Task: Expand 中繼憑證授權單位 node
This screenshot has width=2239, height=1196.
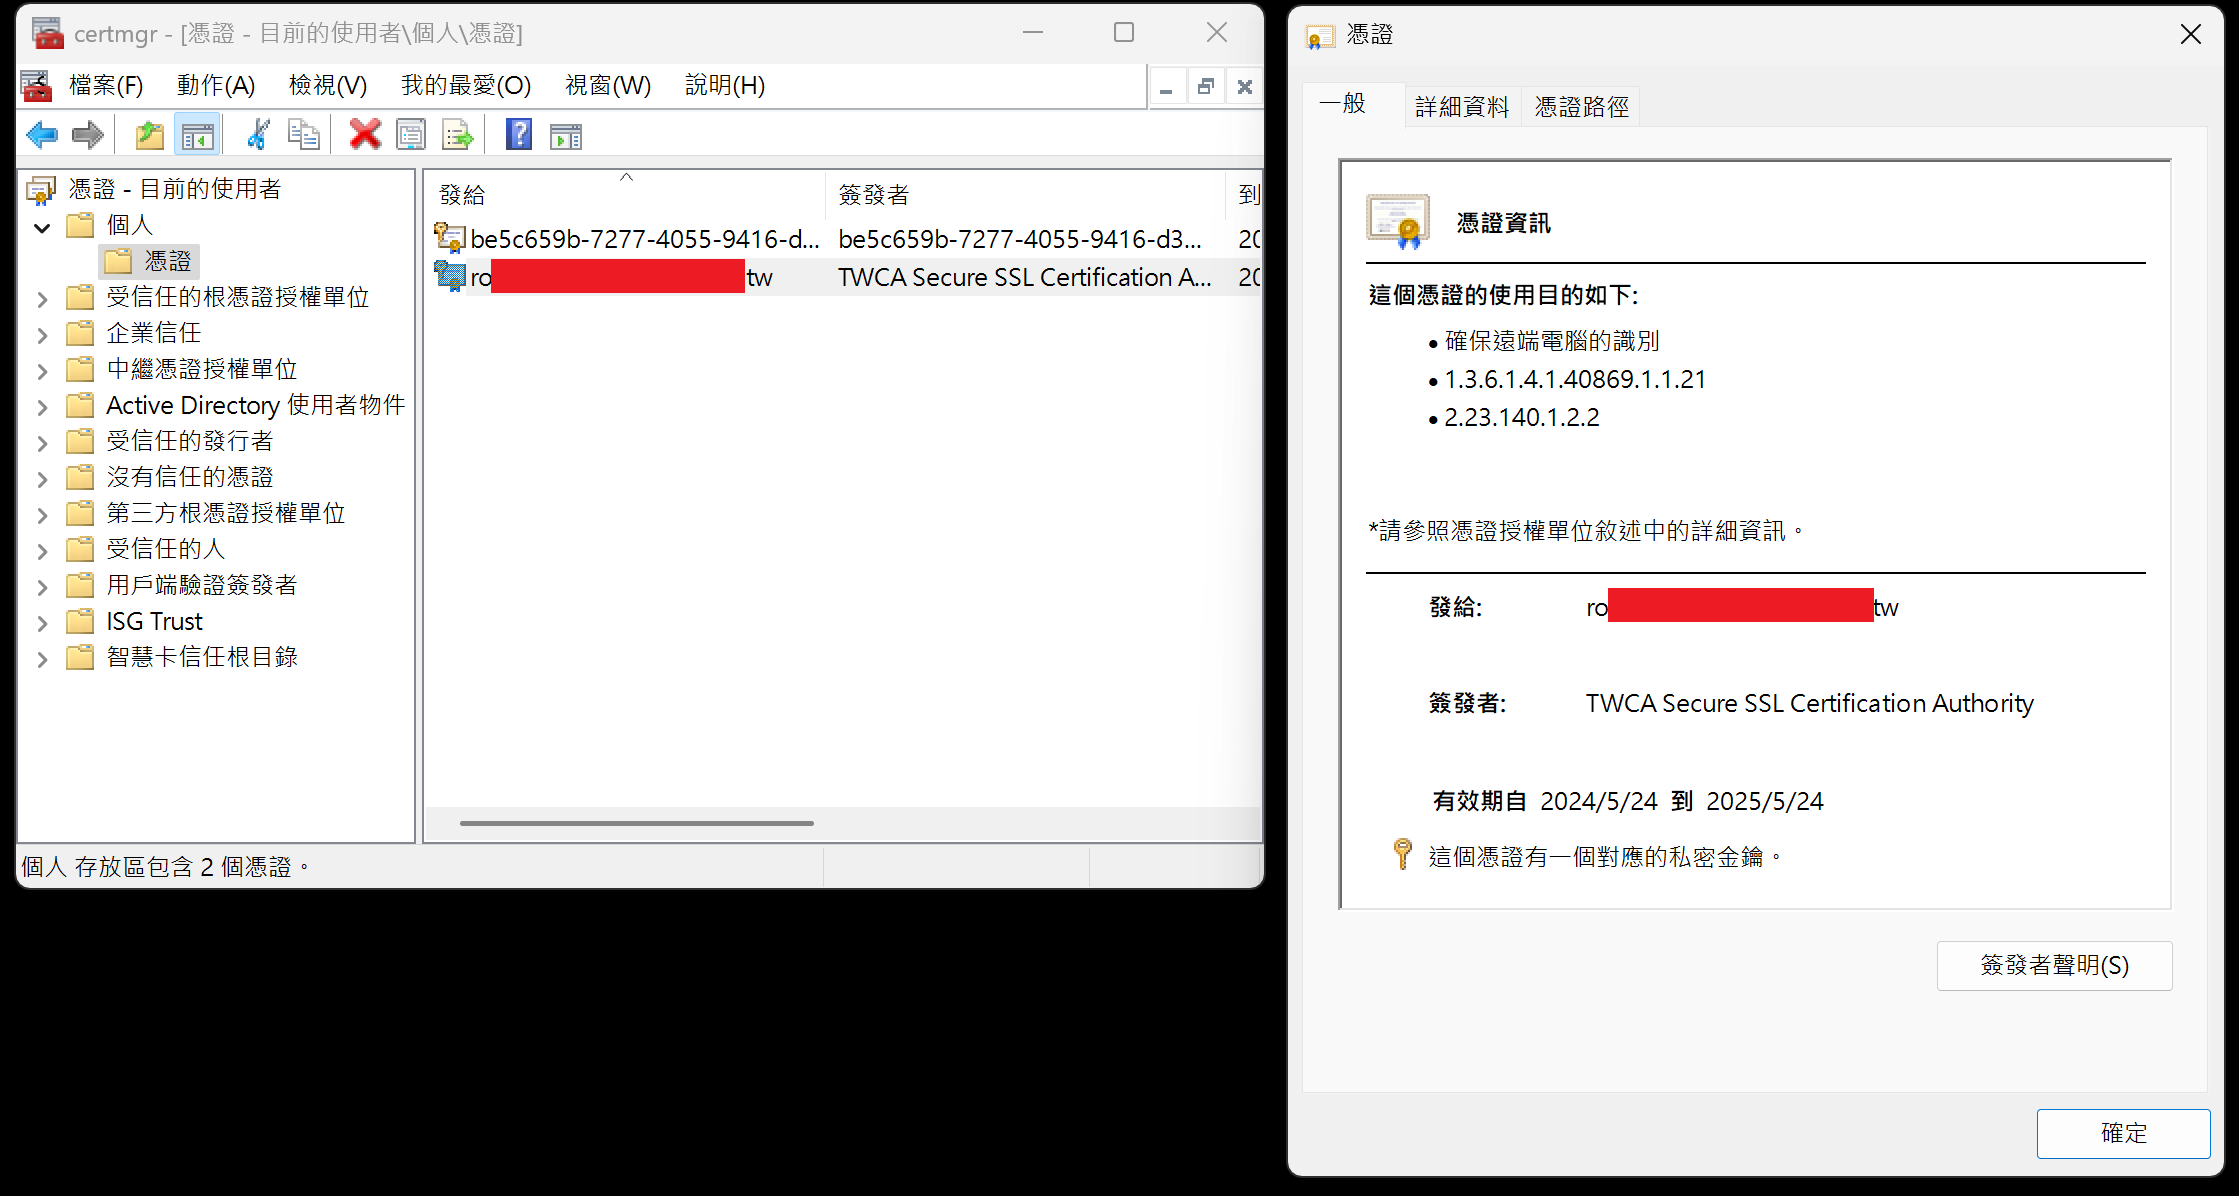Action: click(42, 371)
